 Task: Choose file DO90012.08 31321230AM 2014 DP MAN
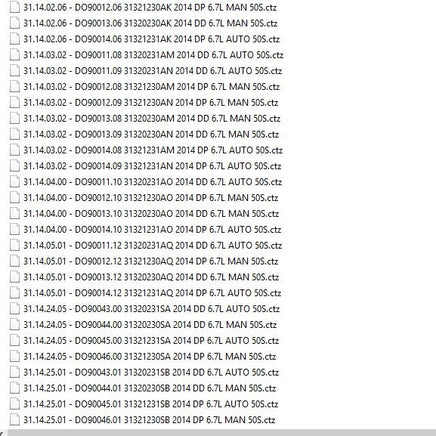click(x=151, y=87)
